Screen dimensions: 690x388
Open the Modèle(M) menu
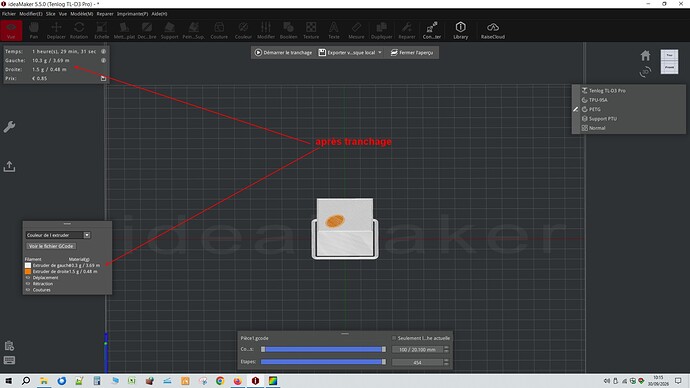tap(82, 14)
